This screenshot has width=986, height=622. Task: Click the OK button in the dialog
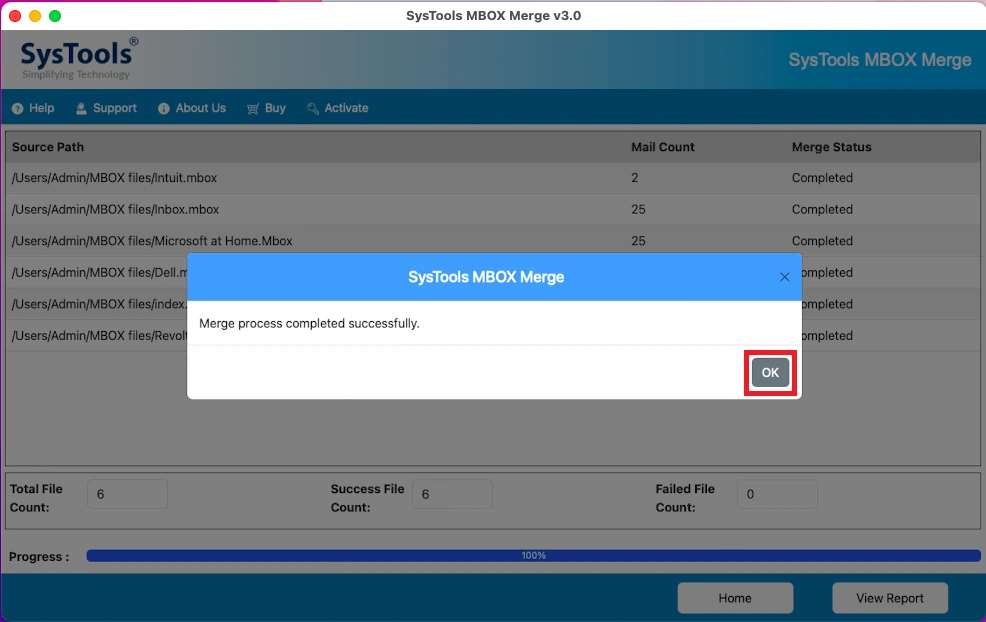[770, 373]
